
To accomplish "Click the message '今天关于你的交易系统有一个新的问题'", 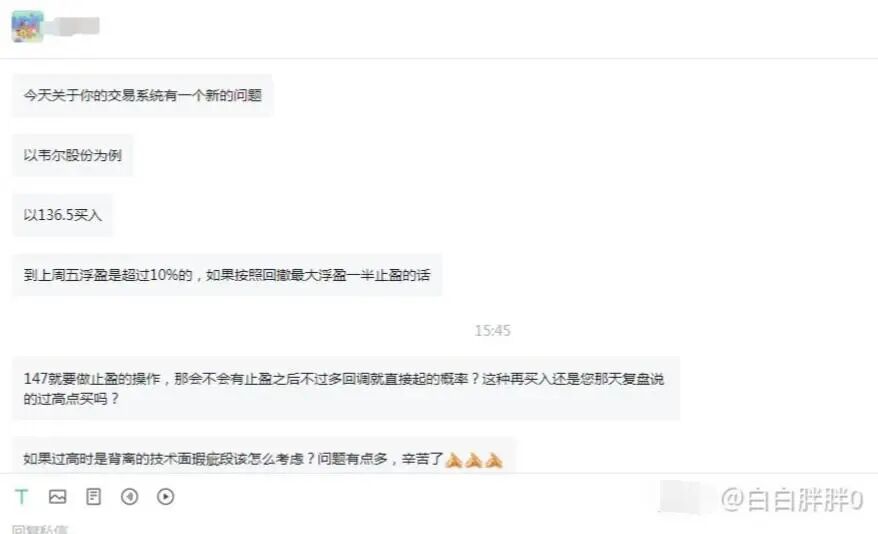I will pyautogui.click(x=143, y=95).
